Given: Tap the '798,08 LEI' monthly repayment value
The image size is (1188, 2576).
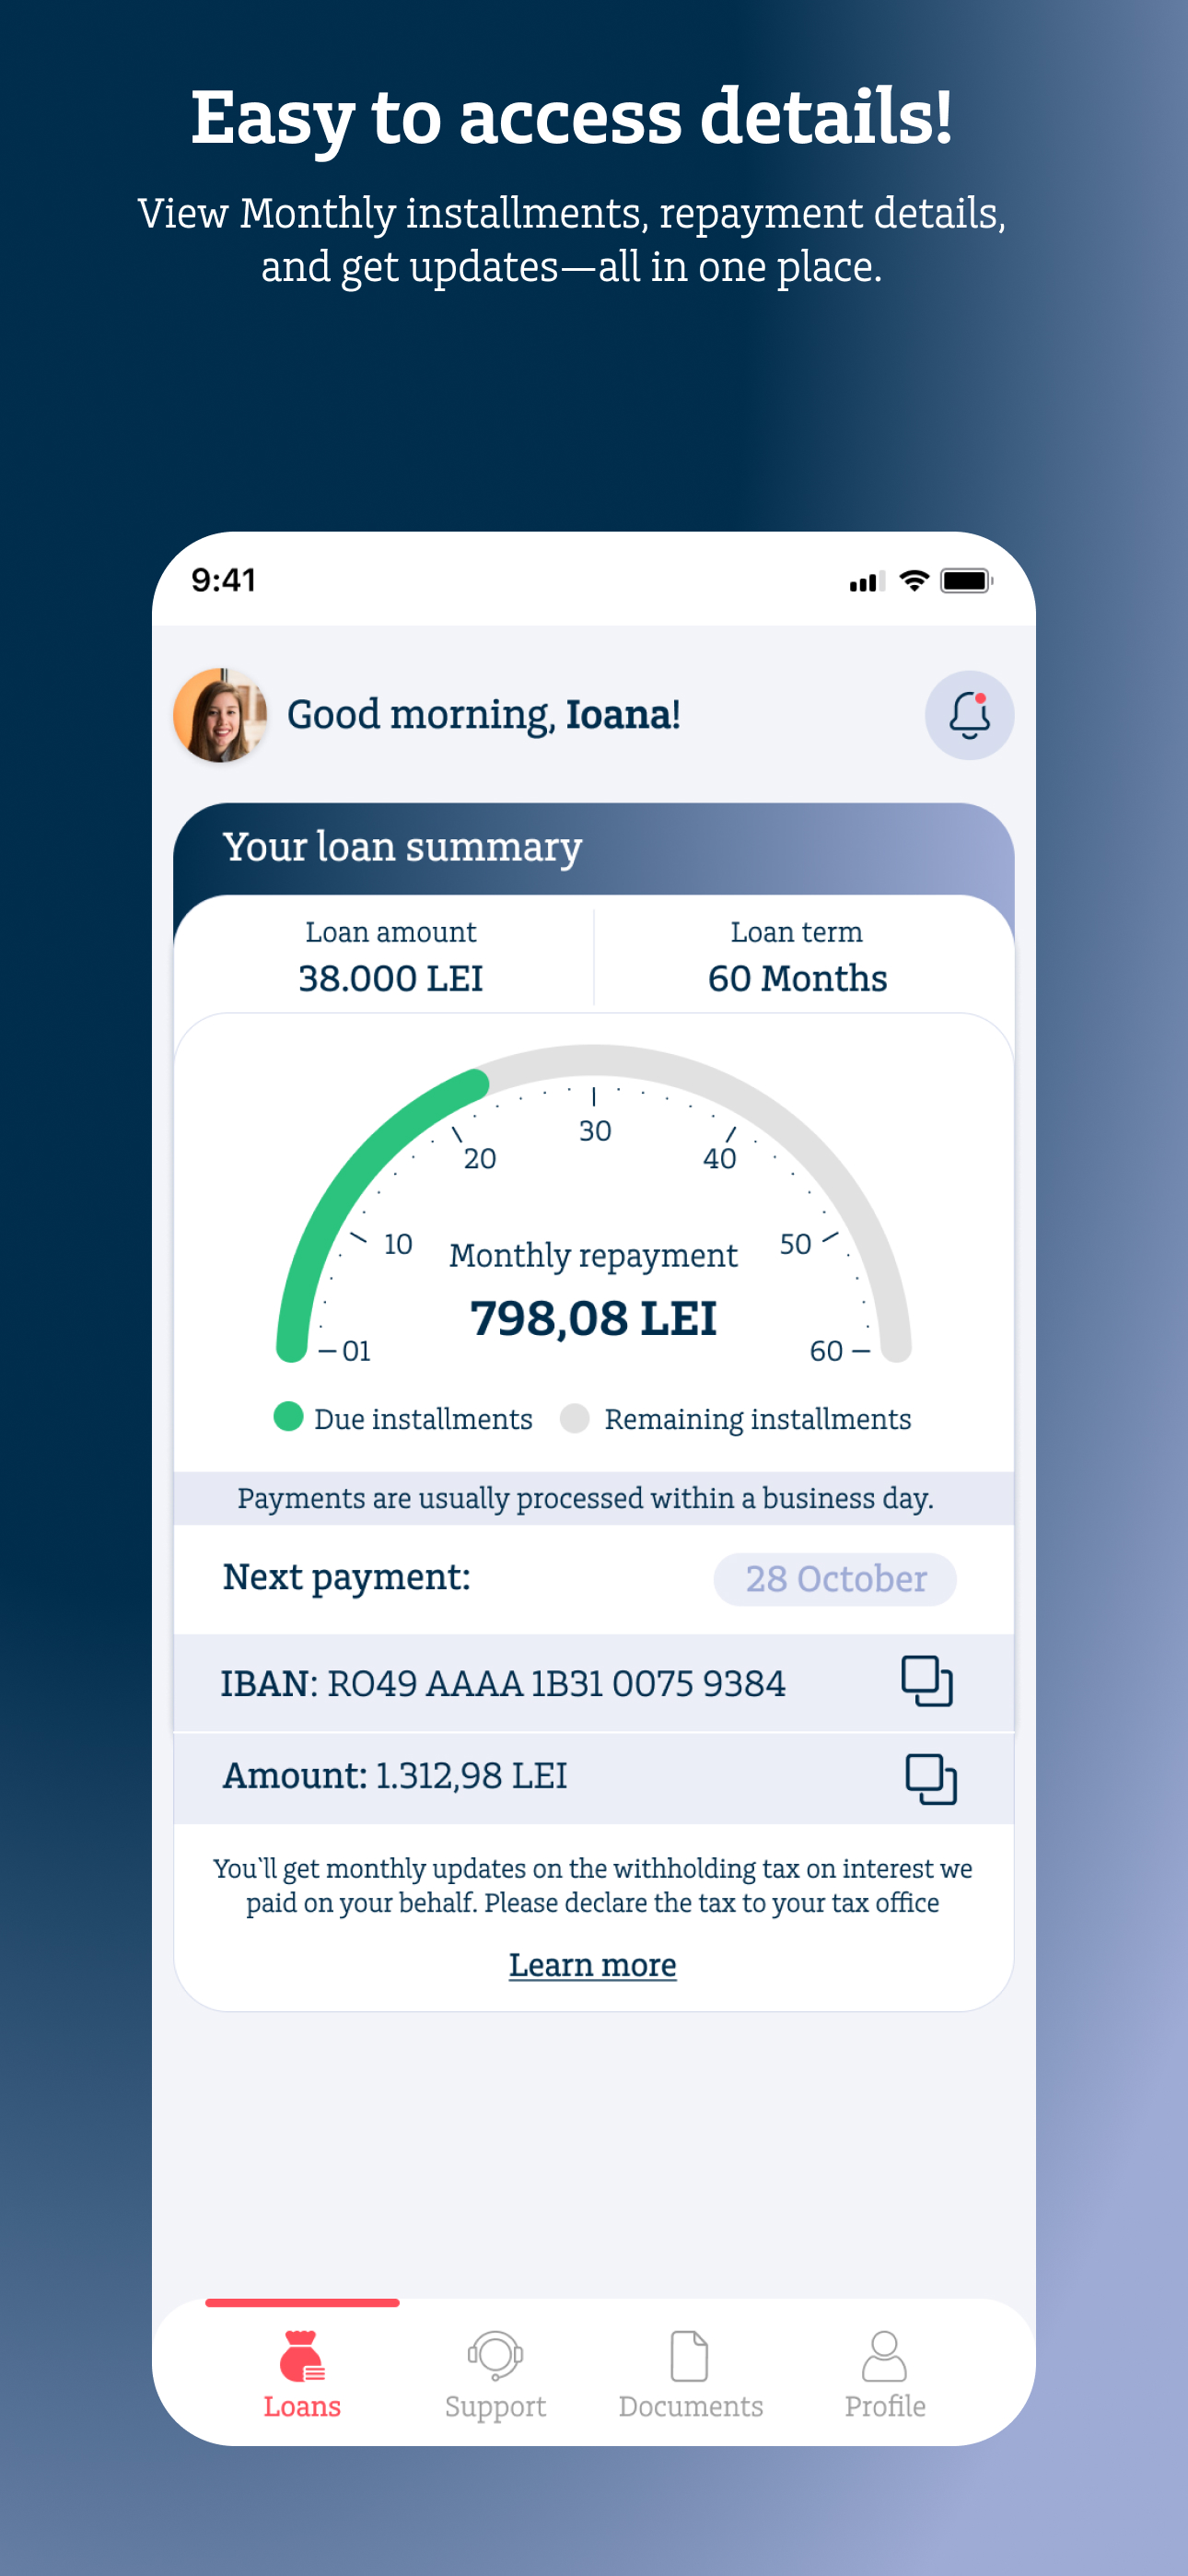Looking at the screenshot, I should [593, 1318].
